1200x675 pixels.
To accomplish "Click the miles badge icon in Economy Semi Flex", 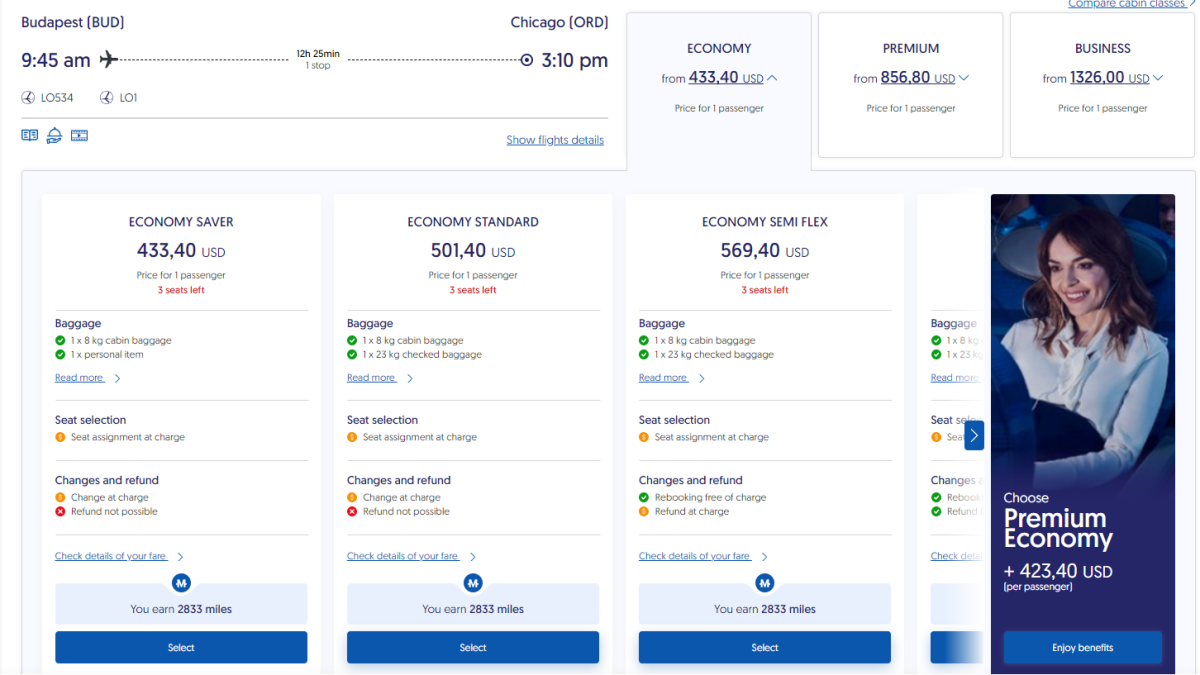I will click(x=765, y=582).
